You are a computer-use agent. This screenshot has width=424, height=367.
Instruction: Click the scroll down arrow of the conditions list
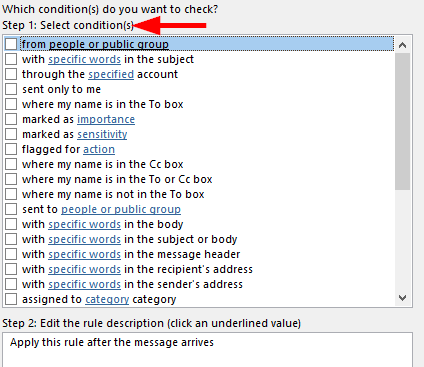[402, 298]
